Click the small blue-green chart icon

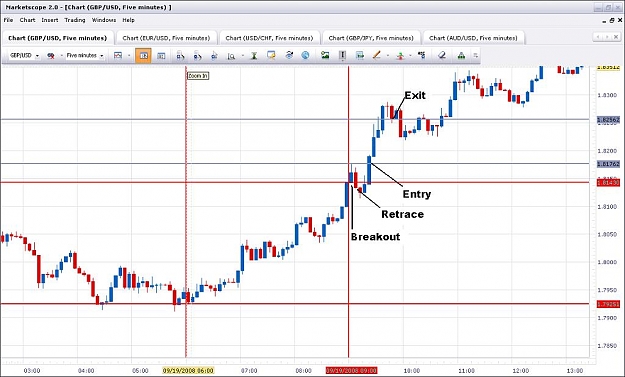pos(360,55)
